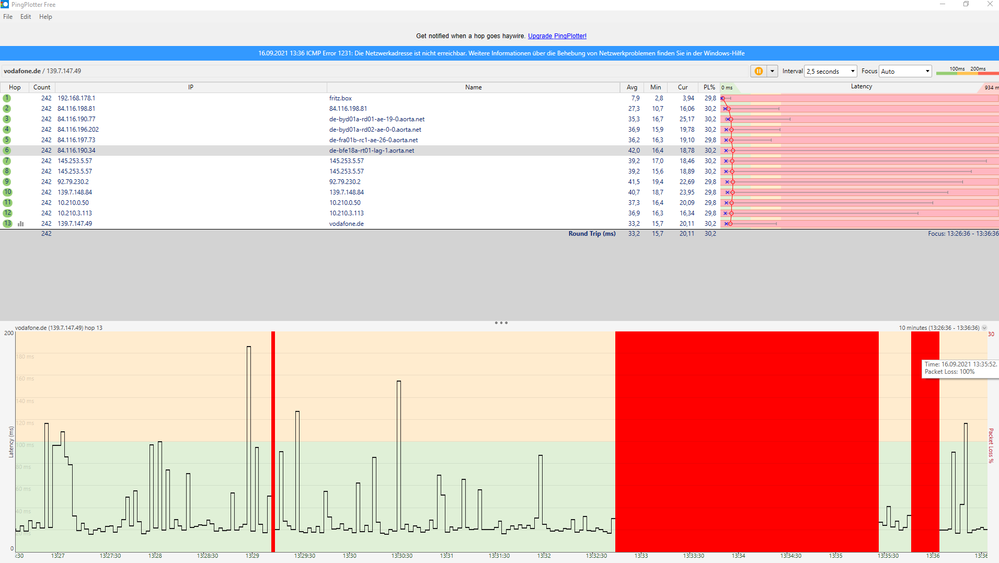Sort by the Min column header

pyautogui.click(x=656, y=87)
